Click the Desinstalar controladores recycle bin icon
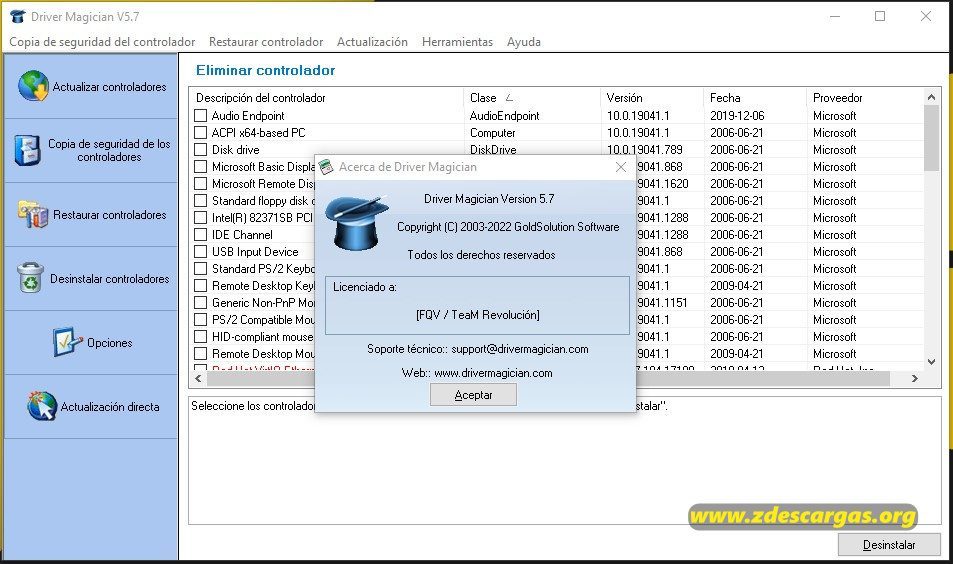This screenshot has width=953, height=564. tap(30, 278)
